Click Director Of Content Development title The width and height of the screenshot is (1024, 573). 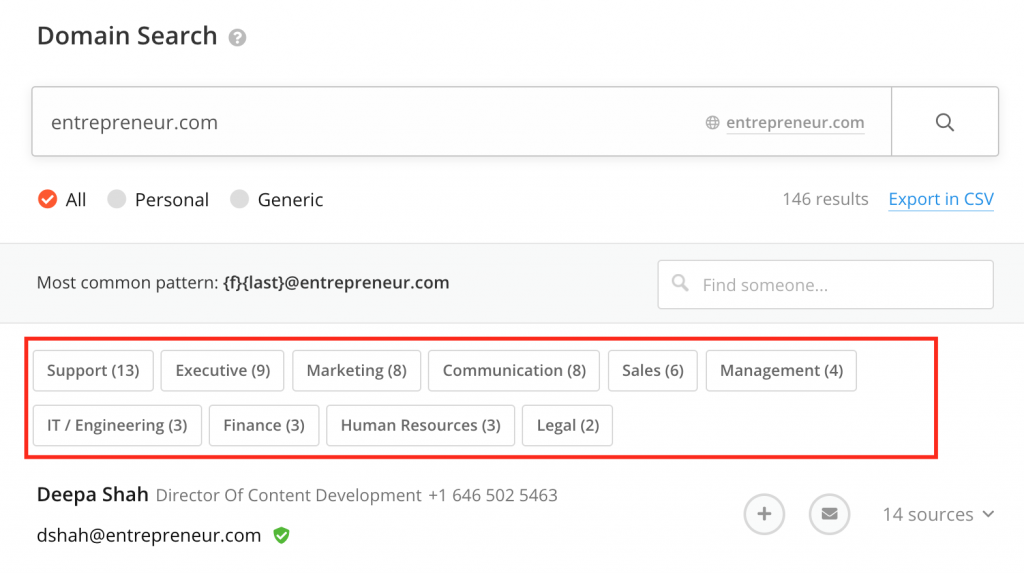click(x=289, y=495)
